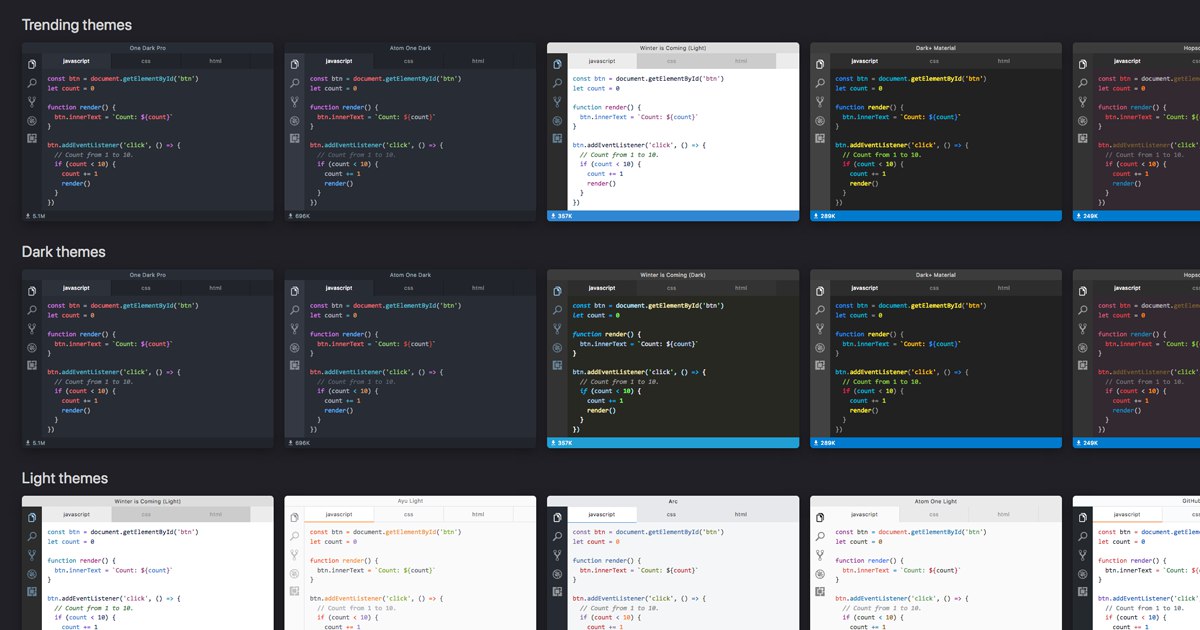Switch to html tab in Trending One Dark Pro card
Viewport: 1200px width, 630px height.
(215, 61)
